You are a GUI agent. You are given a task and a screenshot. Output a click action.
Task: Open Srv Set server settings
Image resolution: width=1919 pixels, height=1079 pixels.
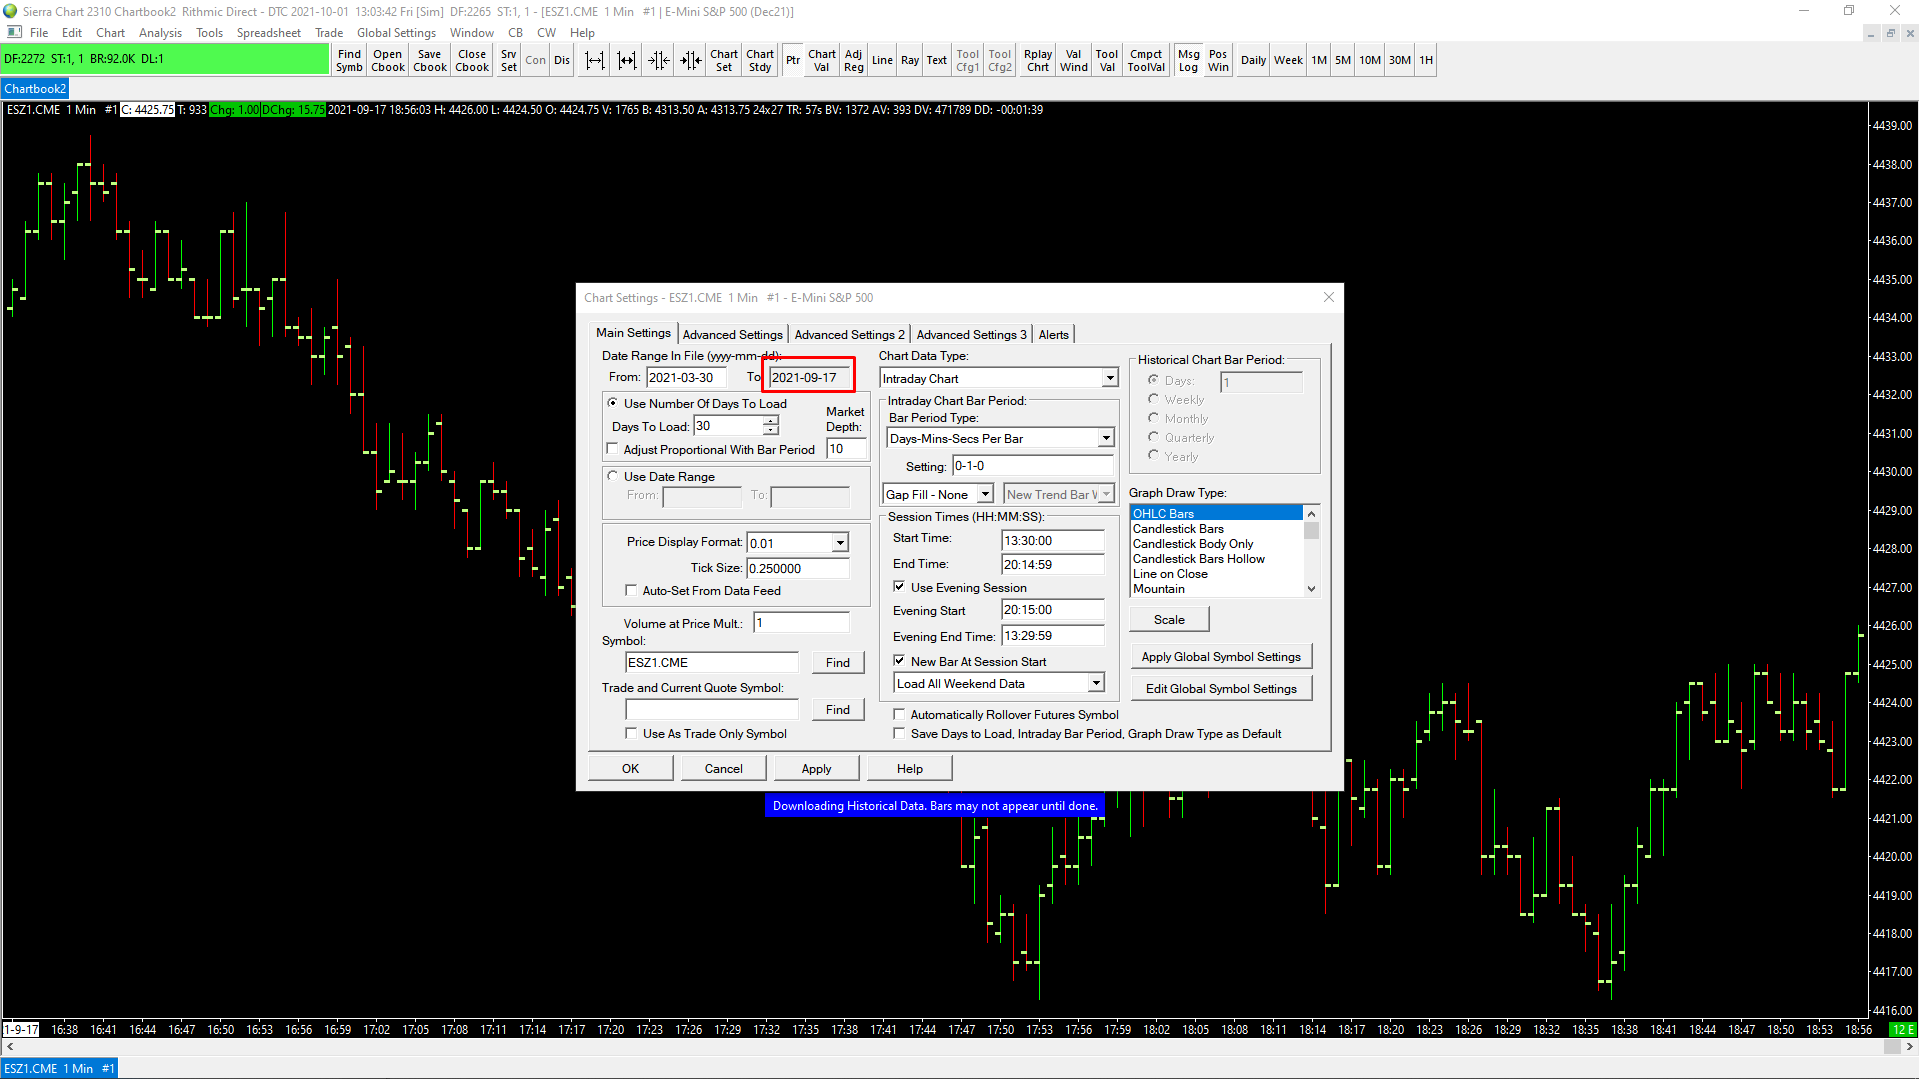[x=509, y=61]
